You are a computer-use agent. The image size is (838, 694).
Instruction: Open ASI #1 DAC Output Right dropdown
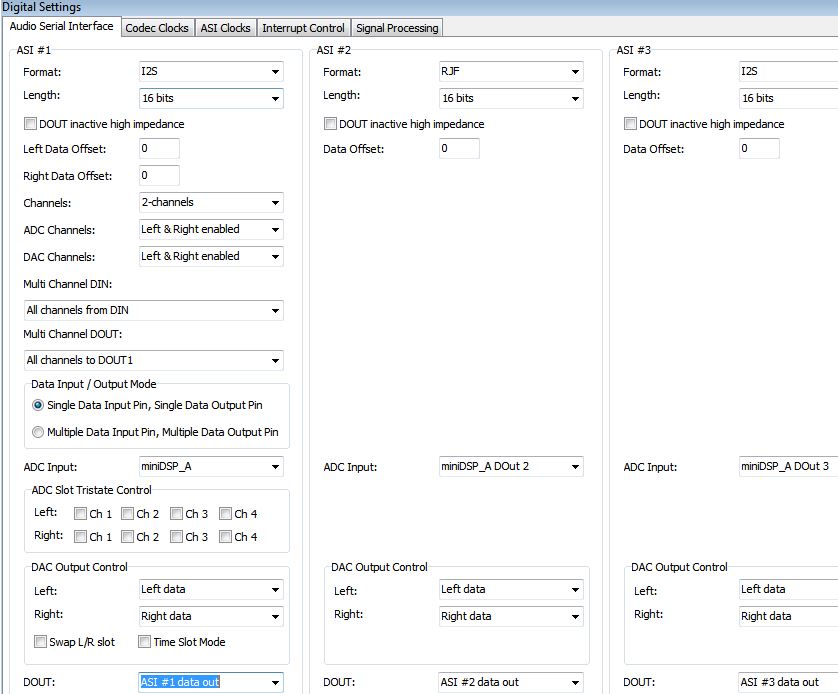point(211,617)
